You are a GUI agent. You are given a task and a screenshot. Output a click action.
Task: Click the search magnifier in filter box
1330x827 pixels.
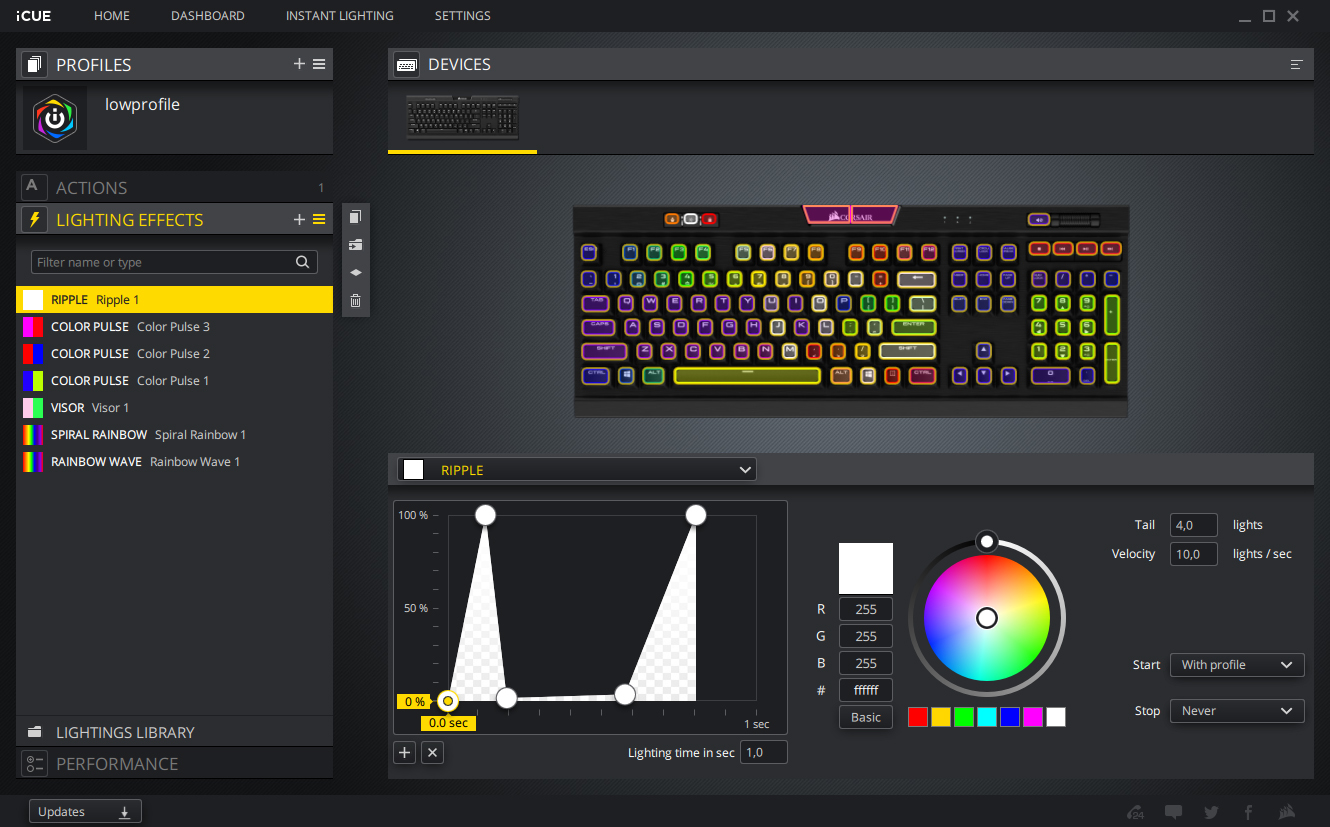[303, 262]
